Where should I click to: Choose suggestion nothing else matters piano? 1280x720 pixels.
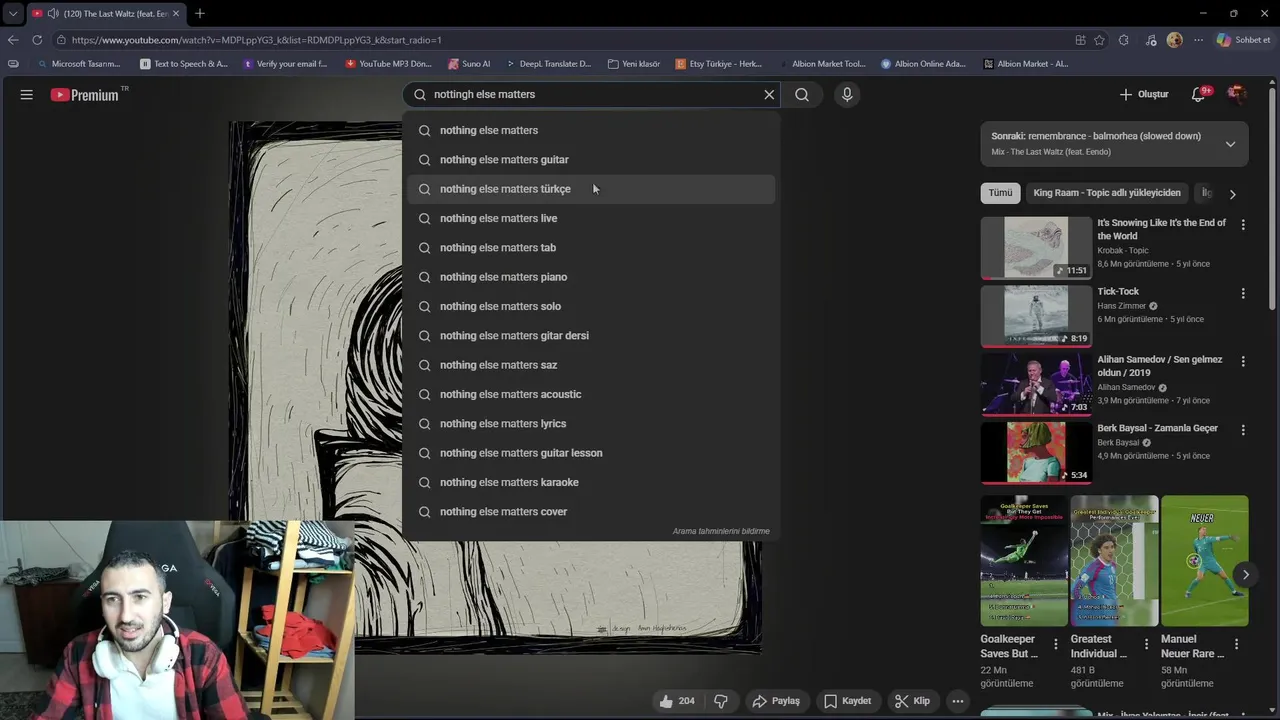coord(591,277)
